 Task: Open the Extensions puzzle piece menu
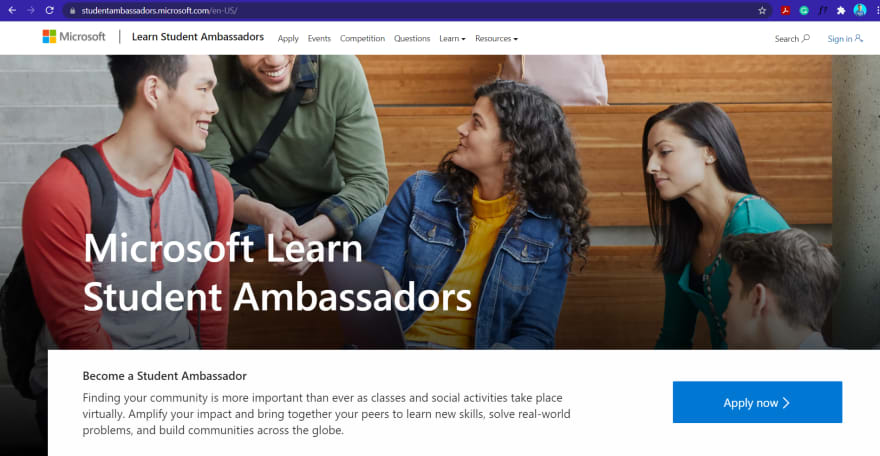point(841,11)
